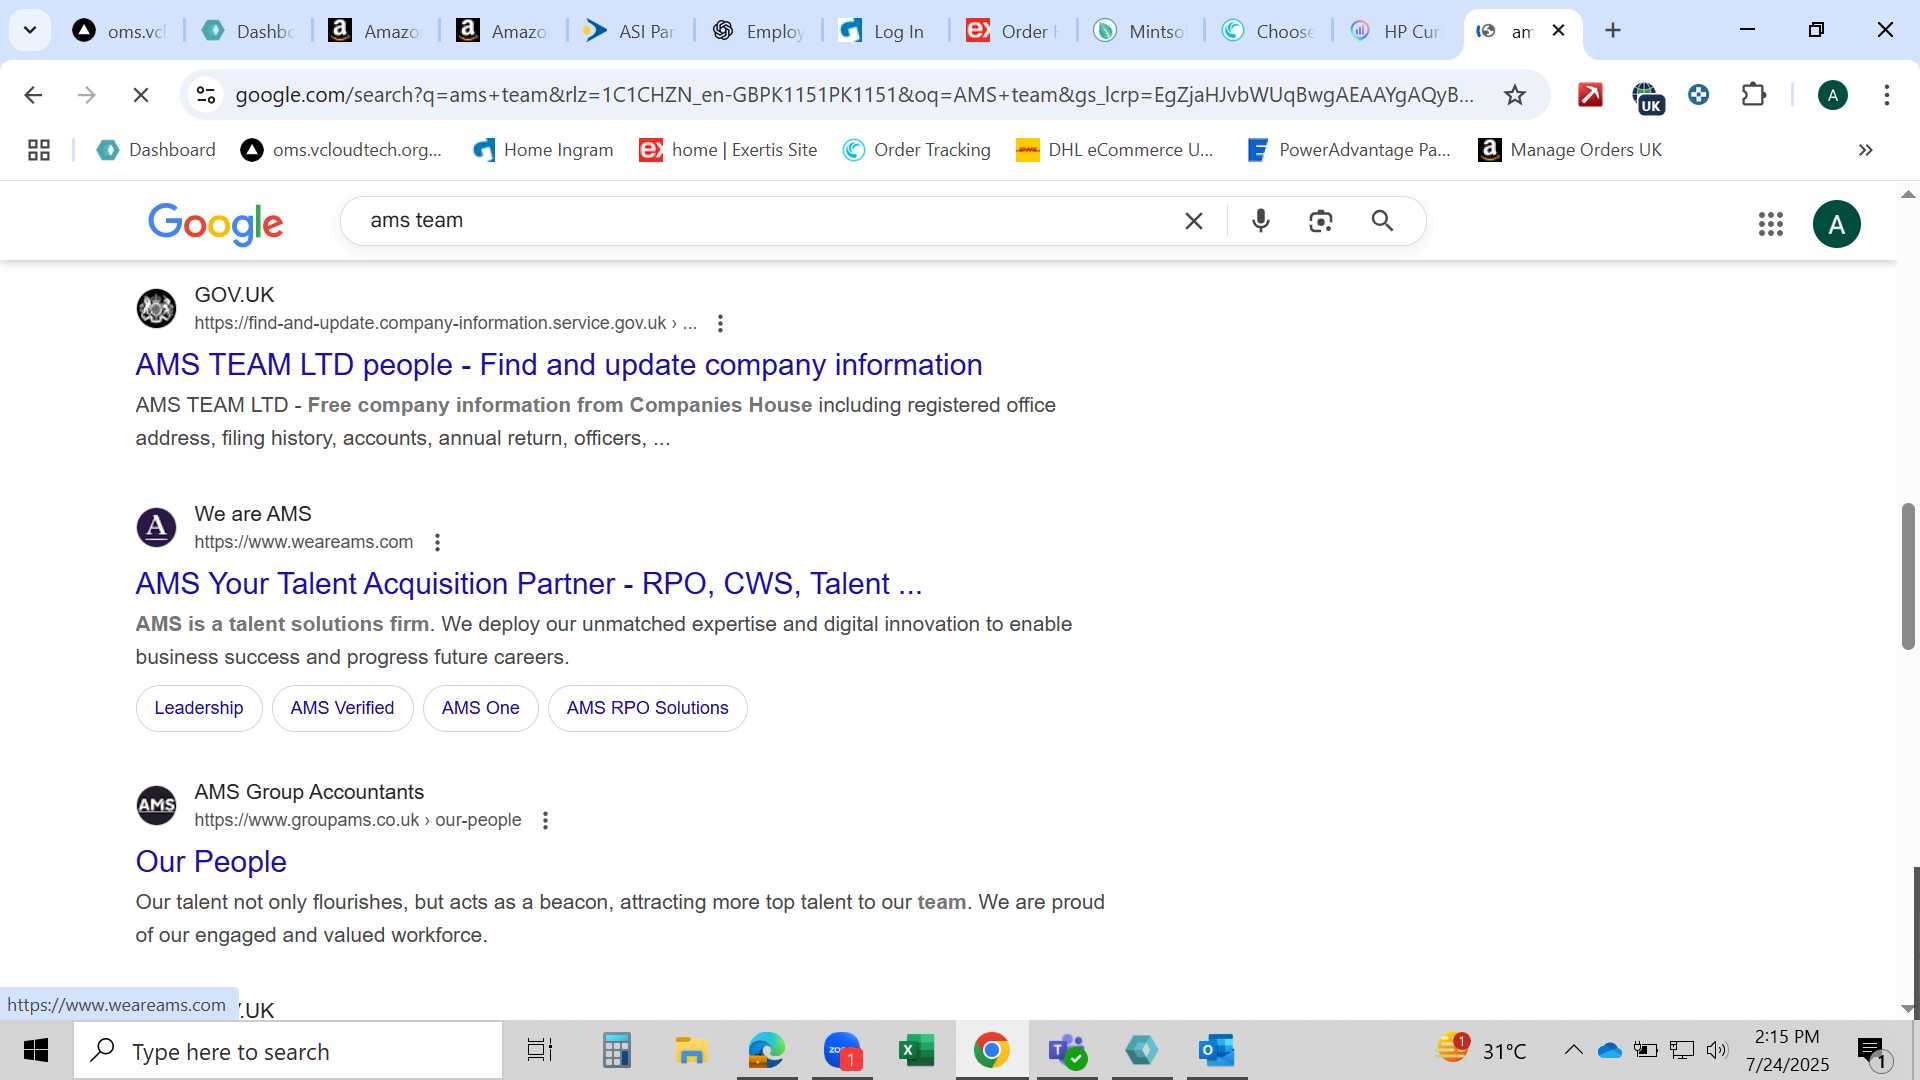This screenshot has width=1920, height=1080.
Task: Open the red arrow extension icon
Action: click(1590, 95)
